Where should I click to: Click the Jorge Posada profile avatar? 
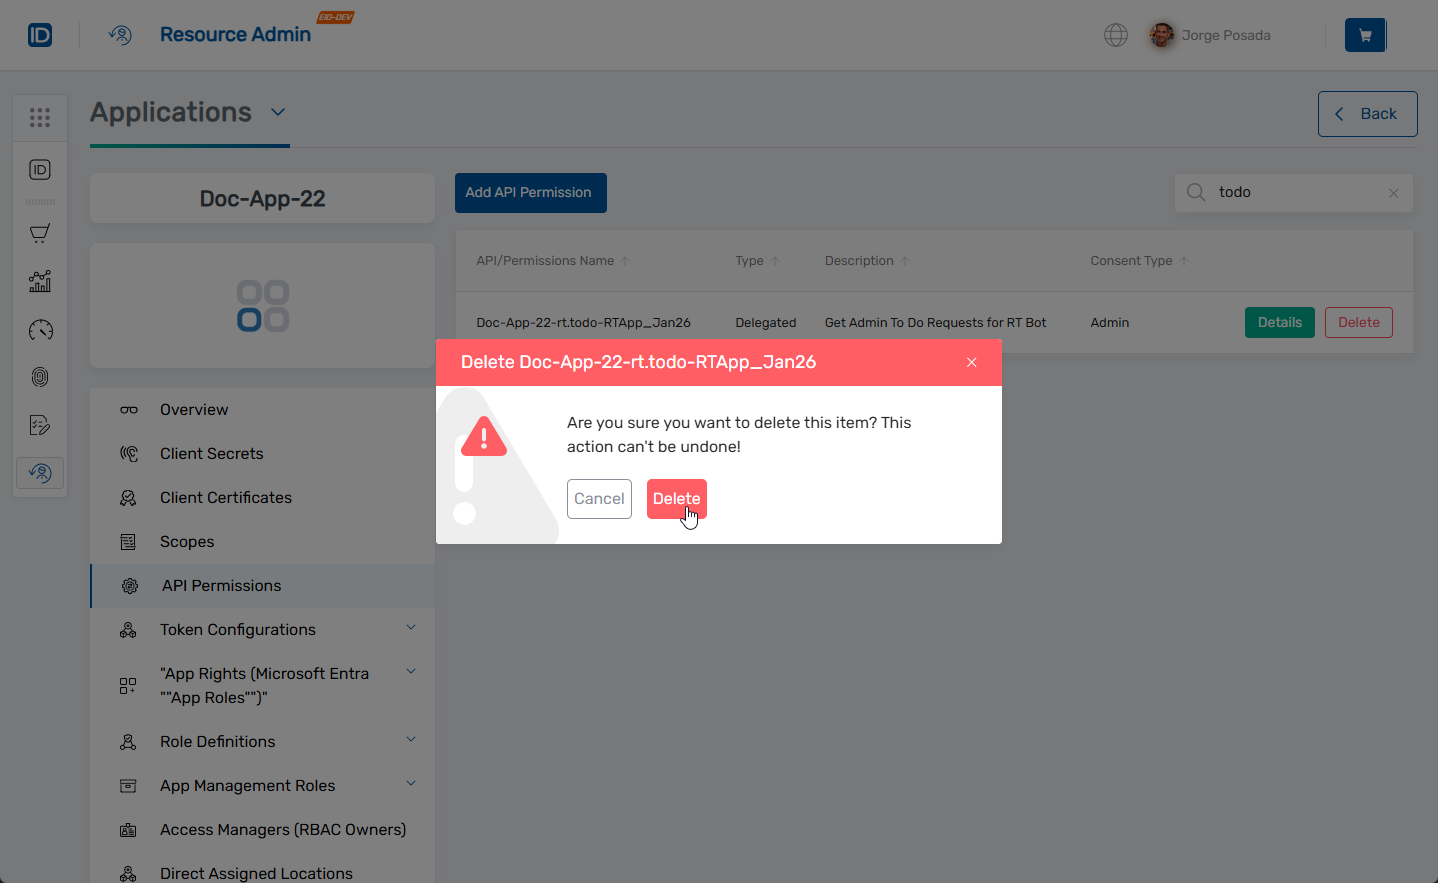(x=1161, y=34)
